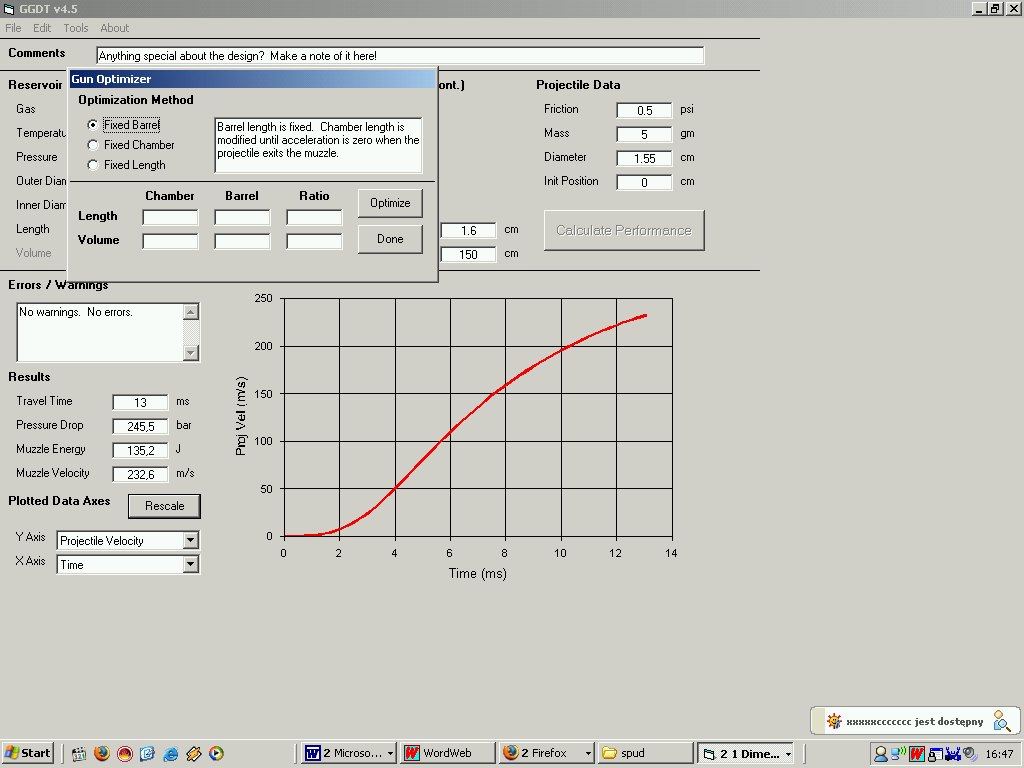The width and height of the screenshot is (1024, 768).
Task: Select the Fixed Barrel radio button
Action: pos(93,125)
